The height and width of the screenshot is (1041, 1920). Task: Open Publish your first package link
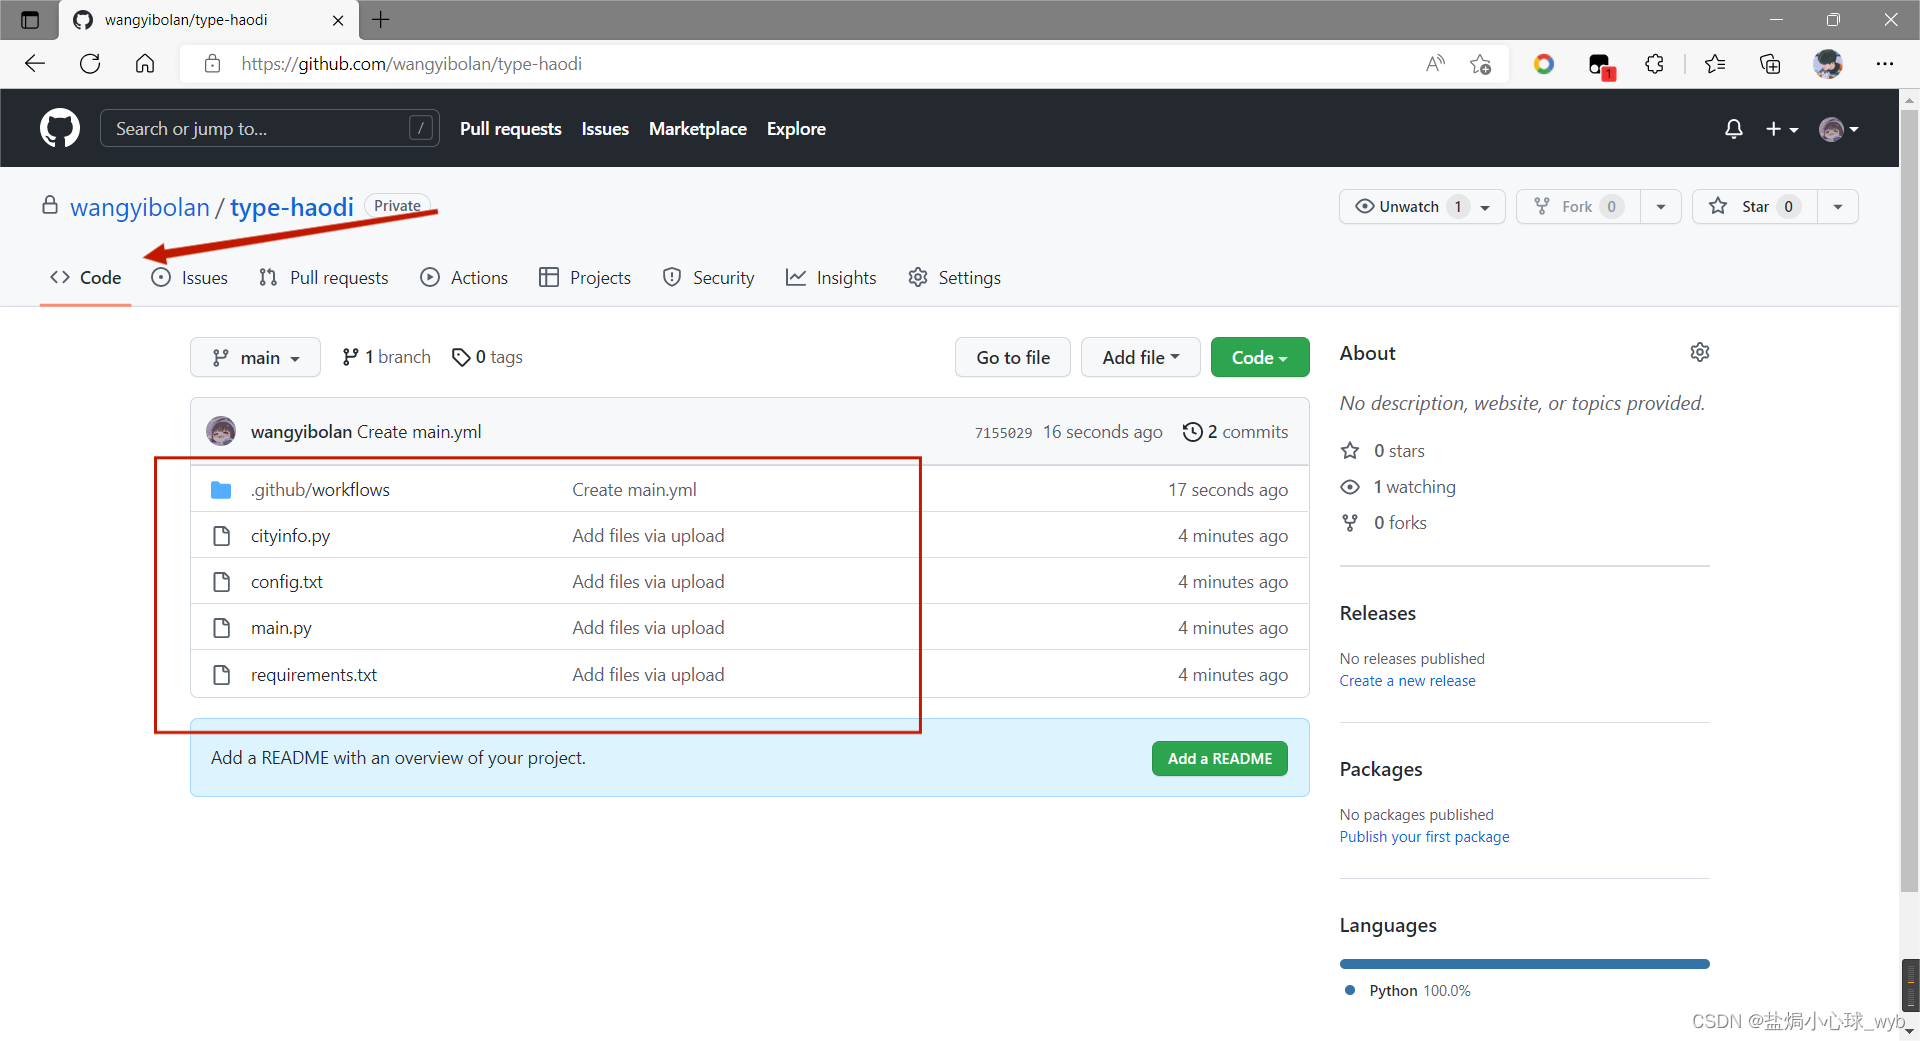[1424, 837]
